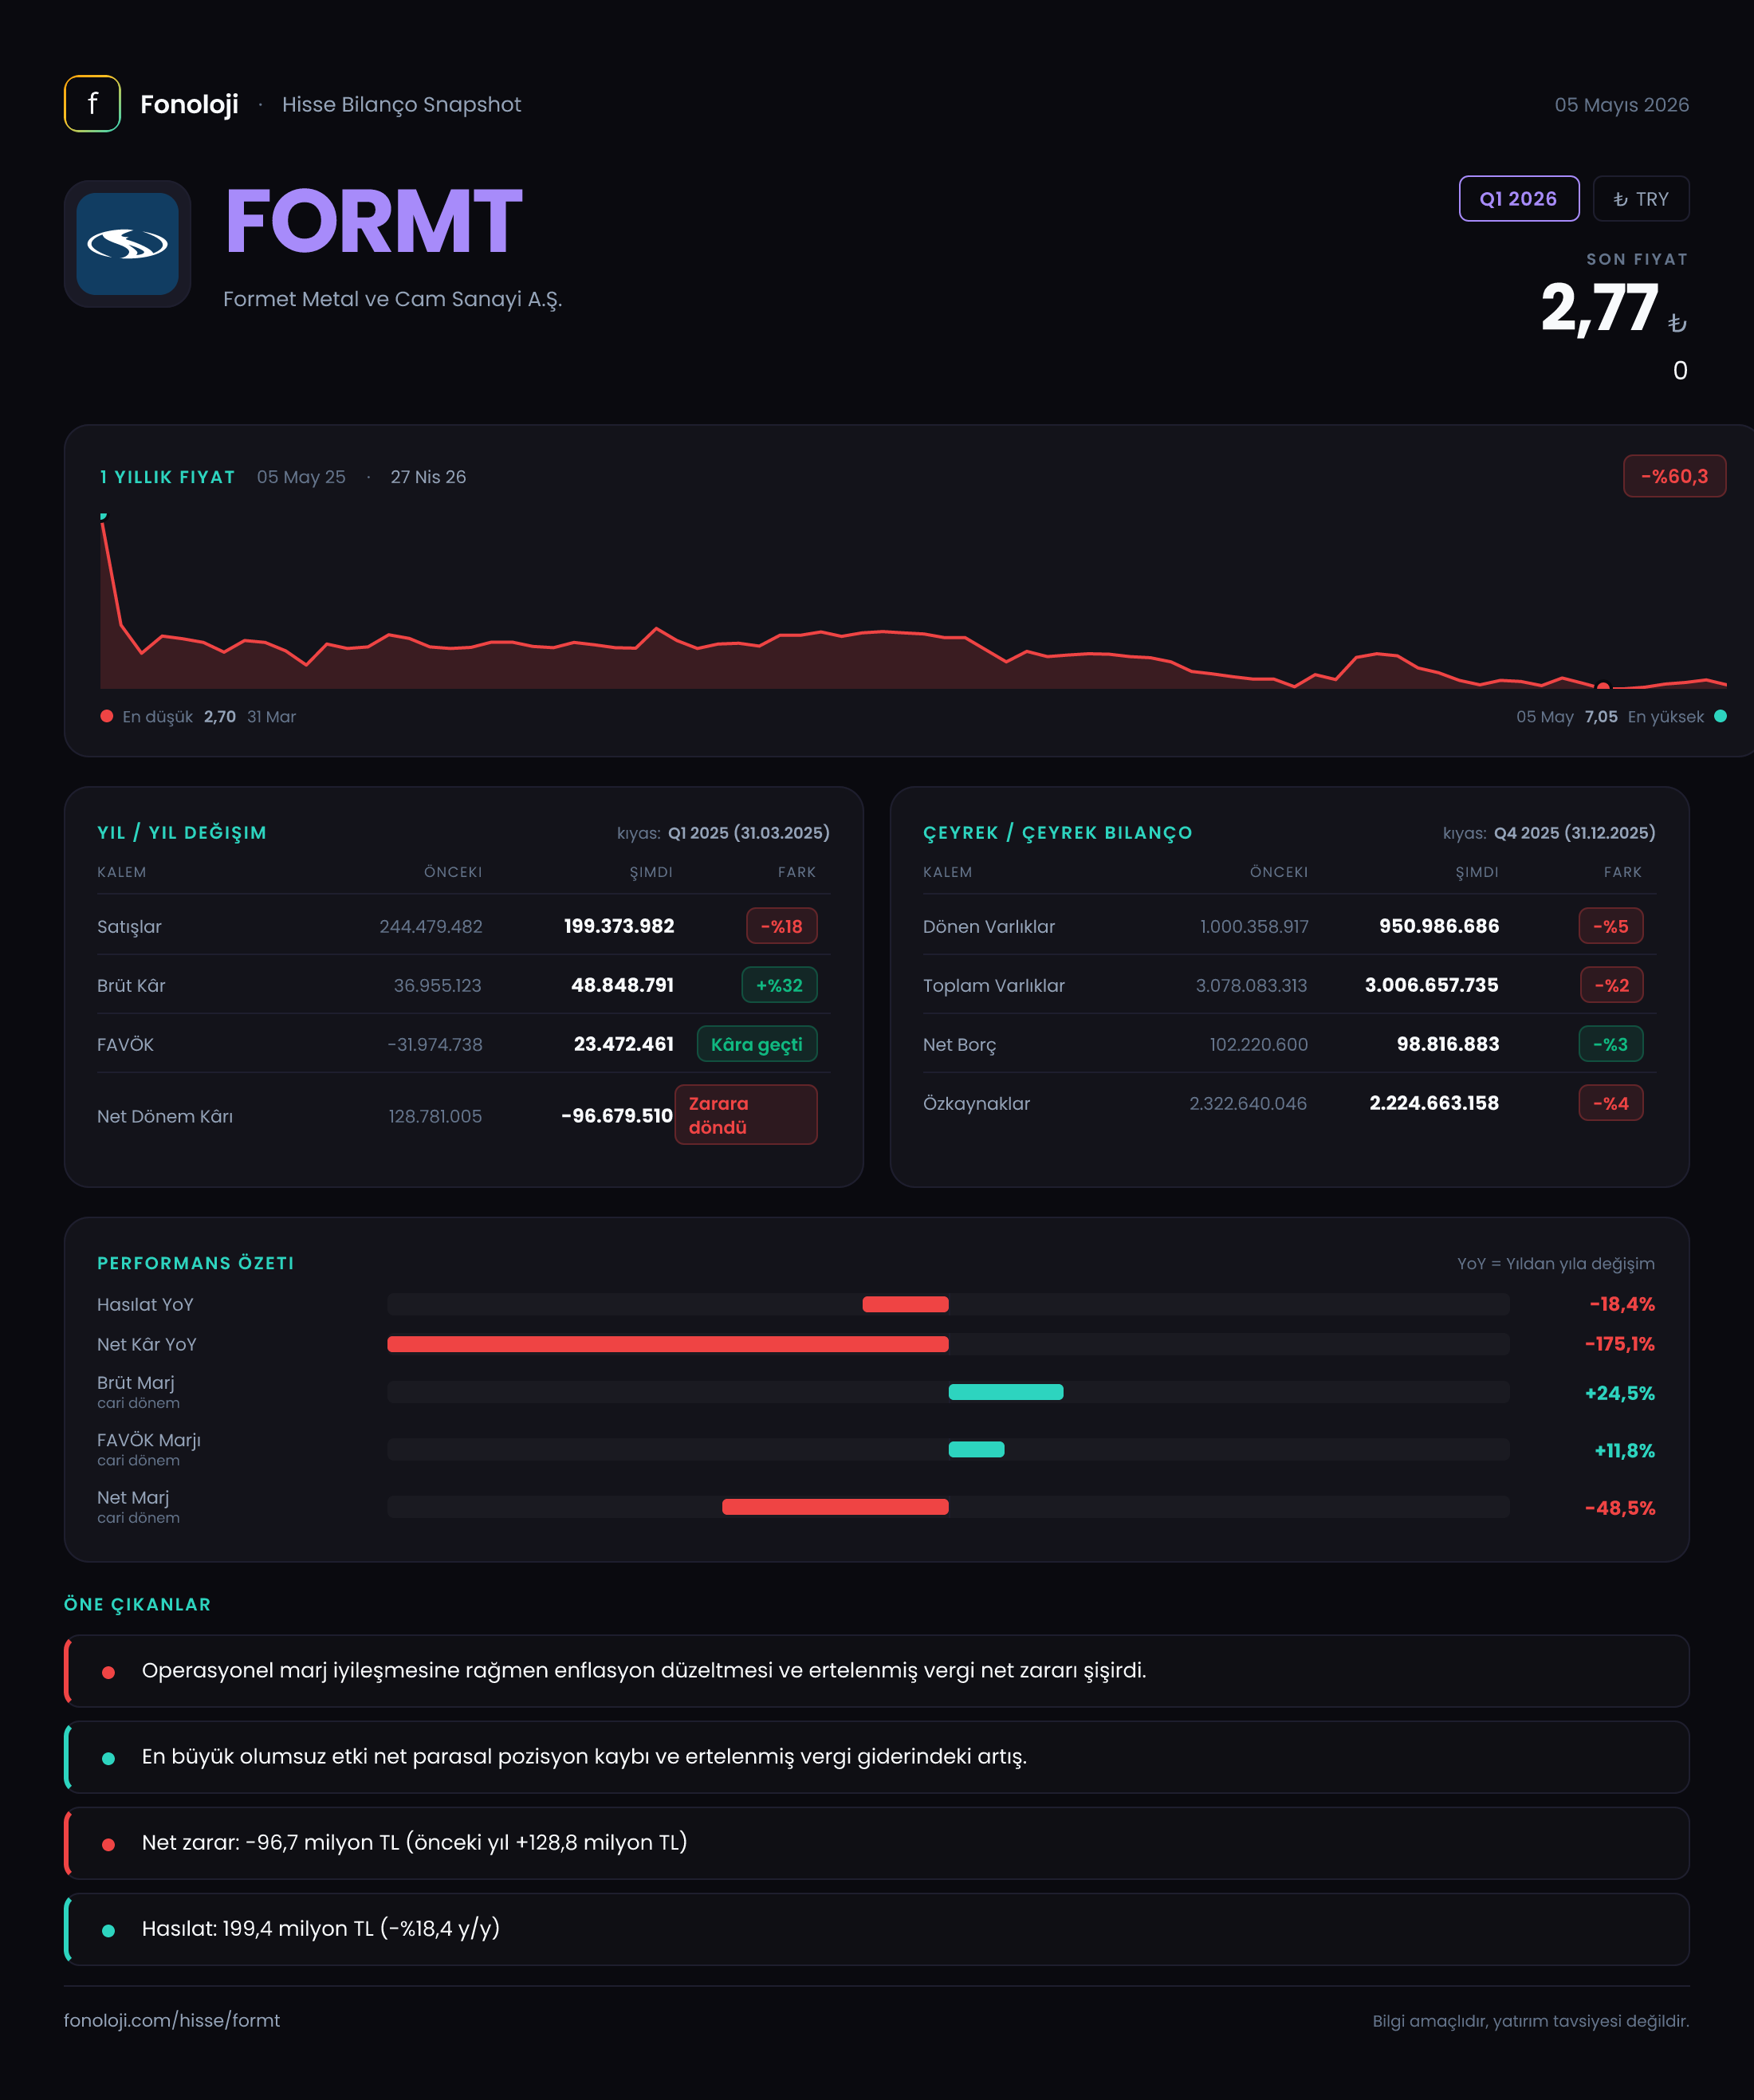This screenshot has height=2100, width=1754.
Task: Click the -175,1% Net Kâr YoY value
Action: pos(1619,1344)
